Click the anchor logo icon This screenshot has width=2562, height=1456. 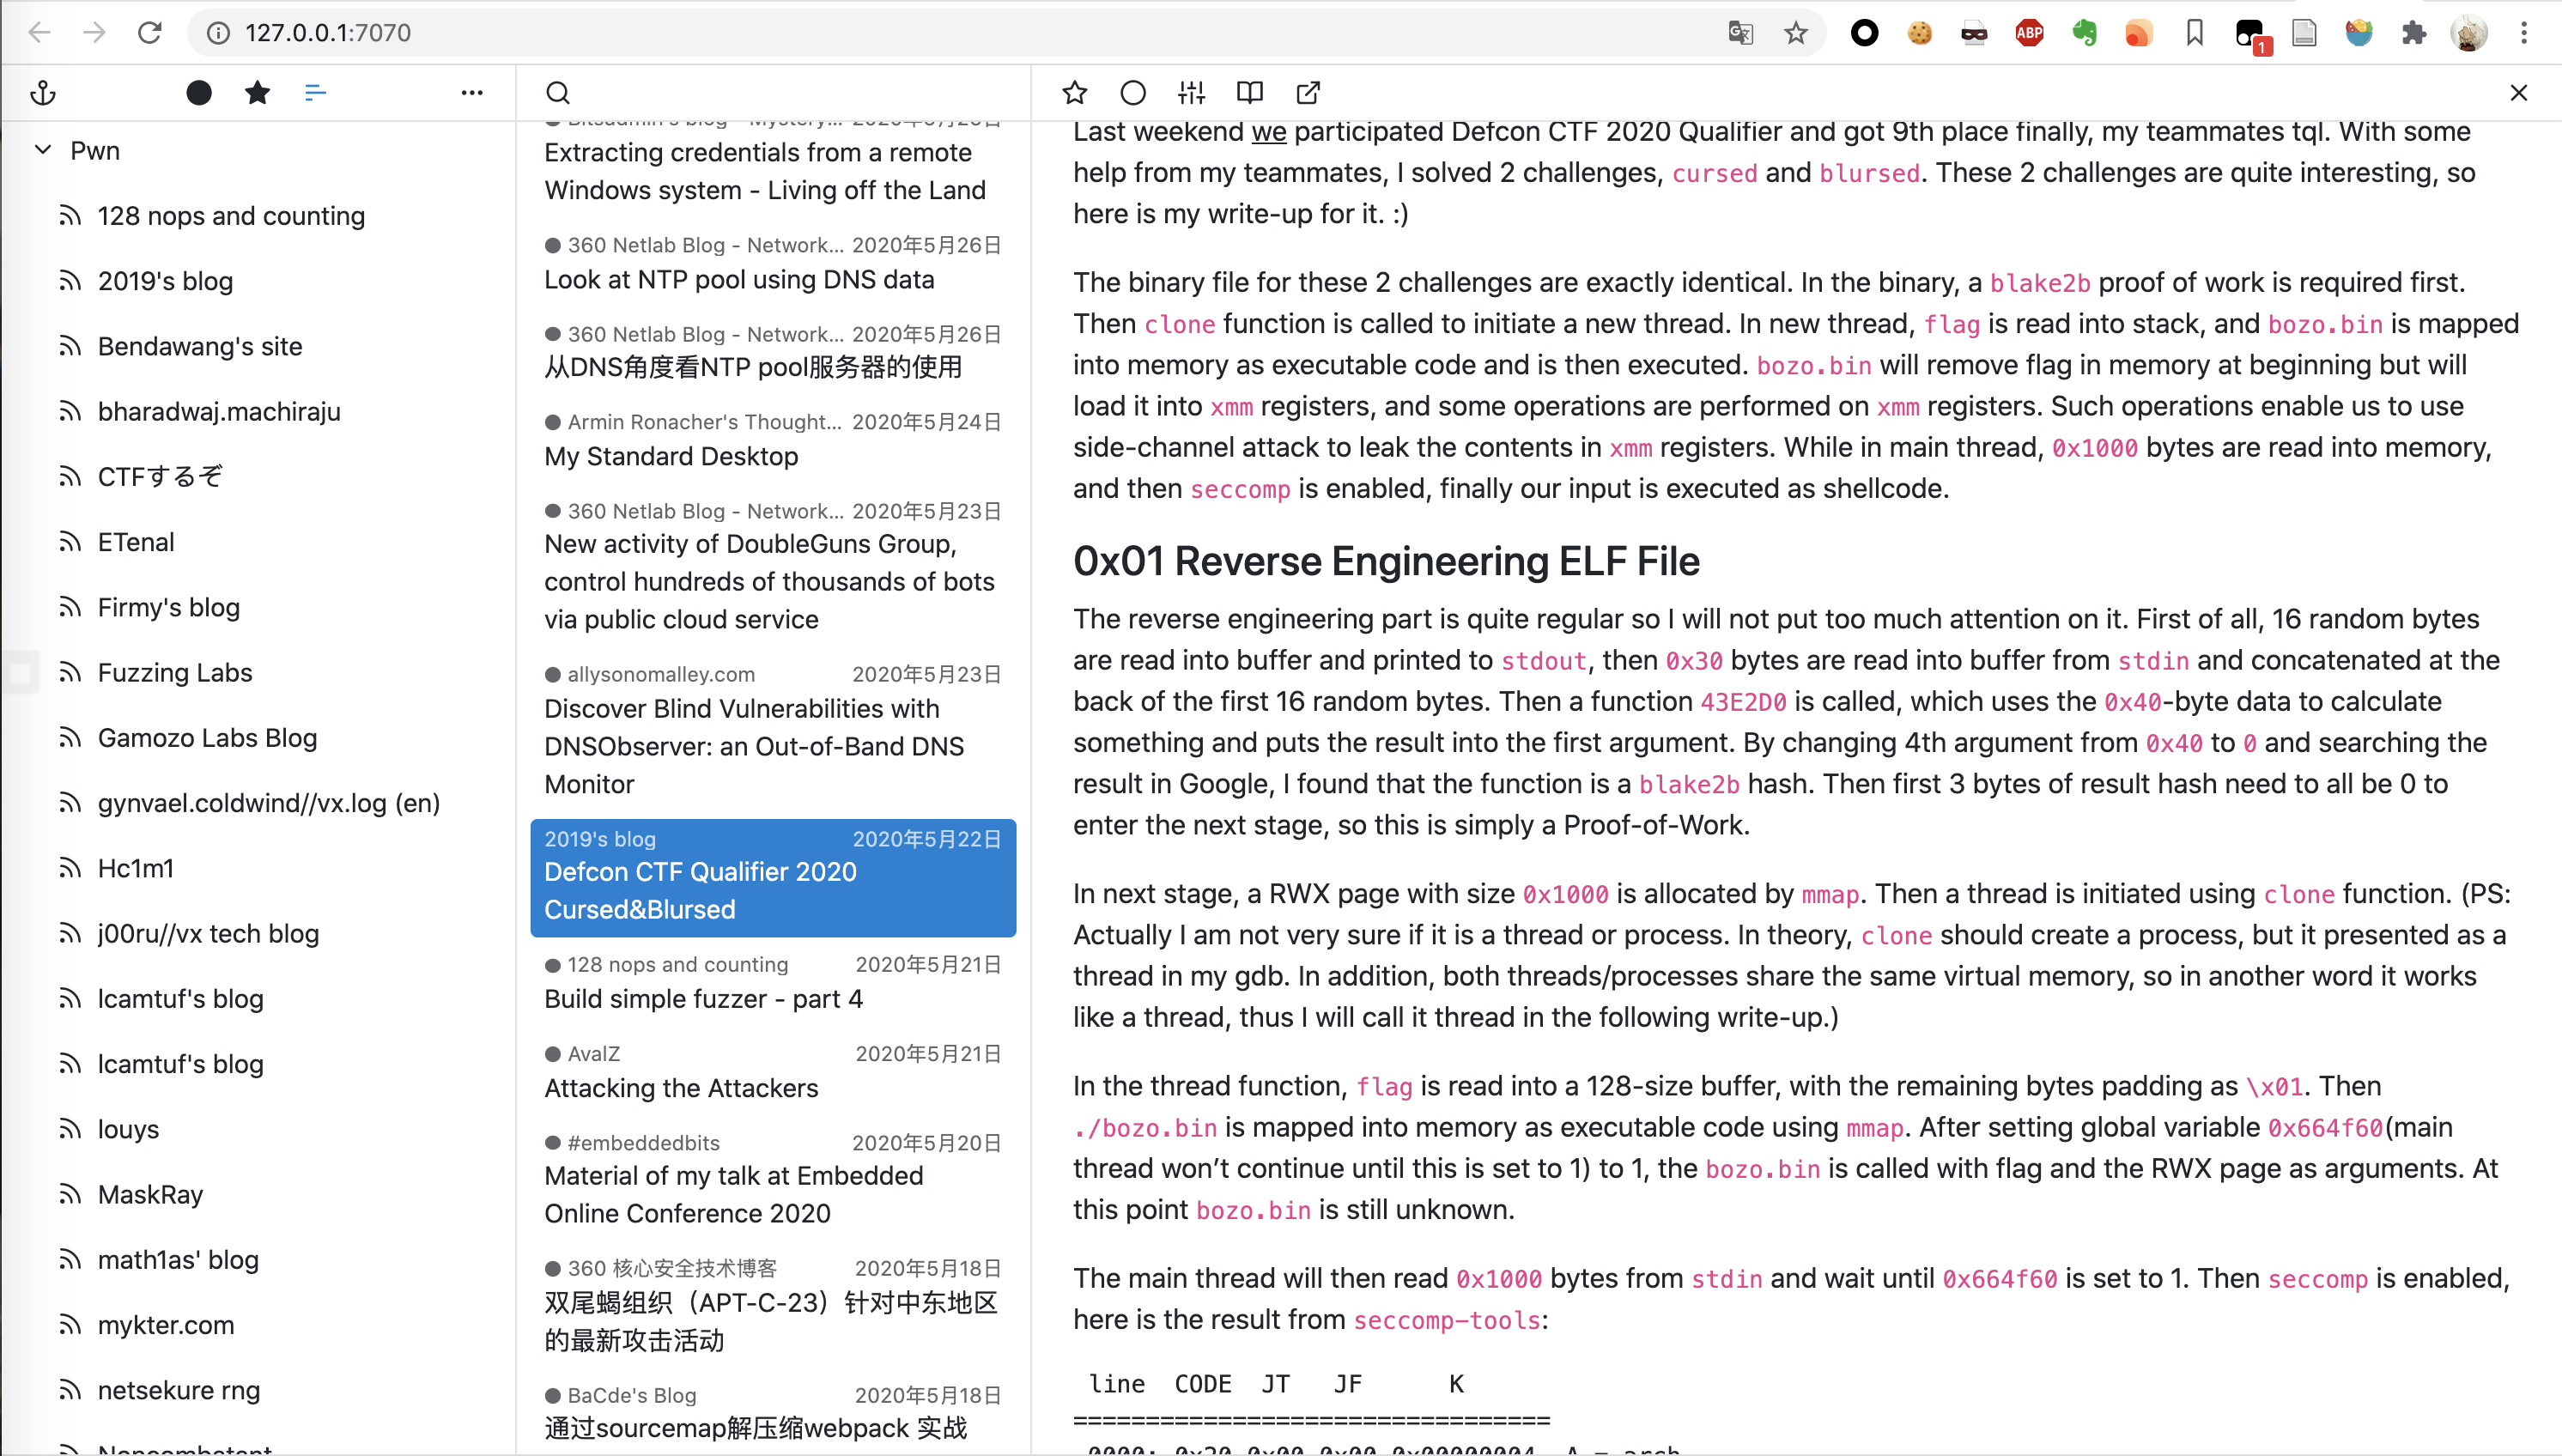(43, 93)
